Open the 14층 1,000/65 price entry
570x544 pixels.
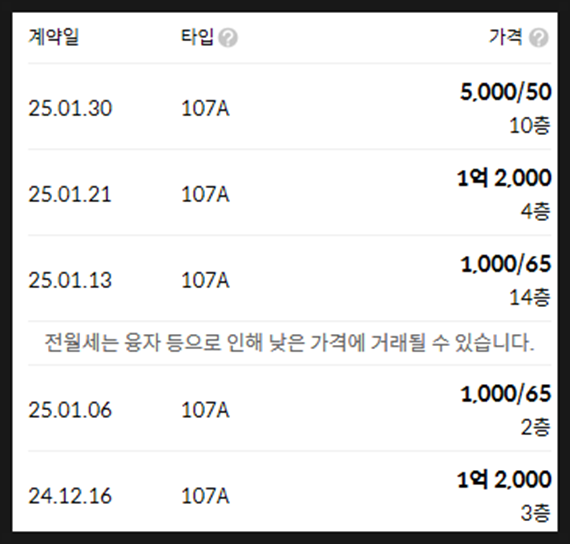click(x=506, y=264)
